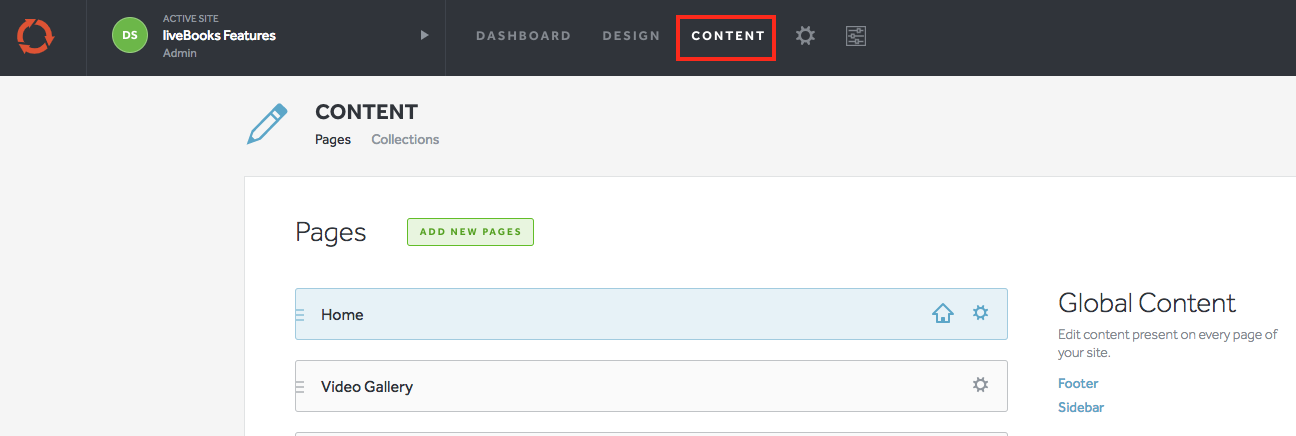Open the Footer global content link

[1078, 384]
